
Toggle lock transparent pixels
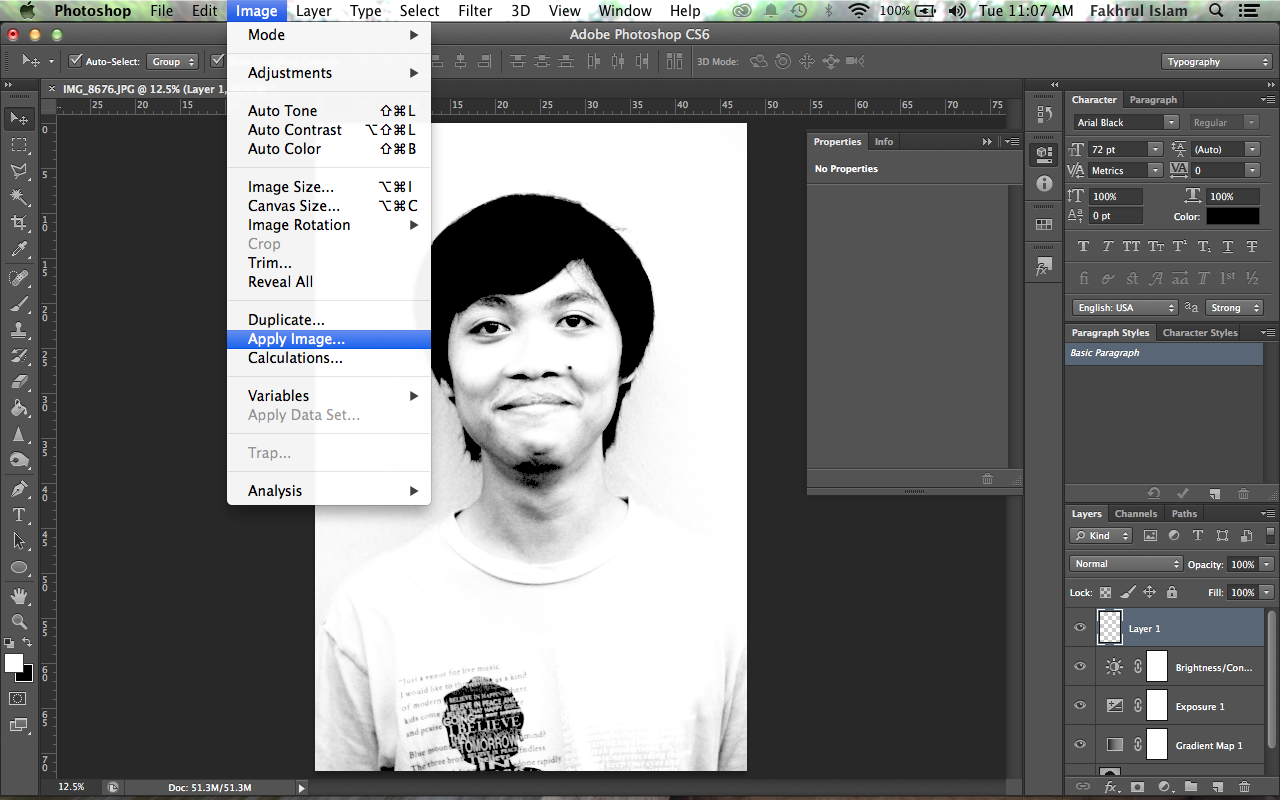pyautogui.click(x=1105, y=592)
